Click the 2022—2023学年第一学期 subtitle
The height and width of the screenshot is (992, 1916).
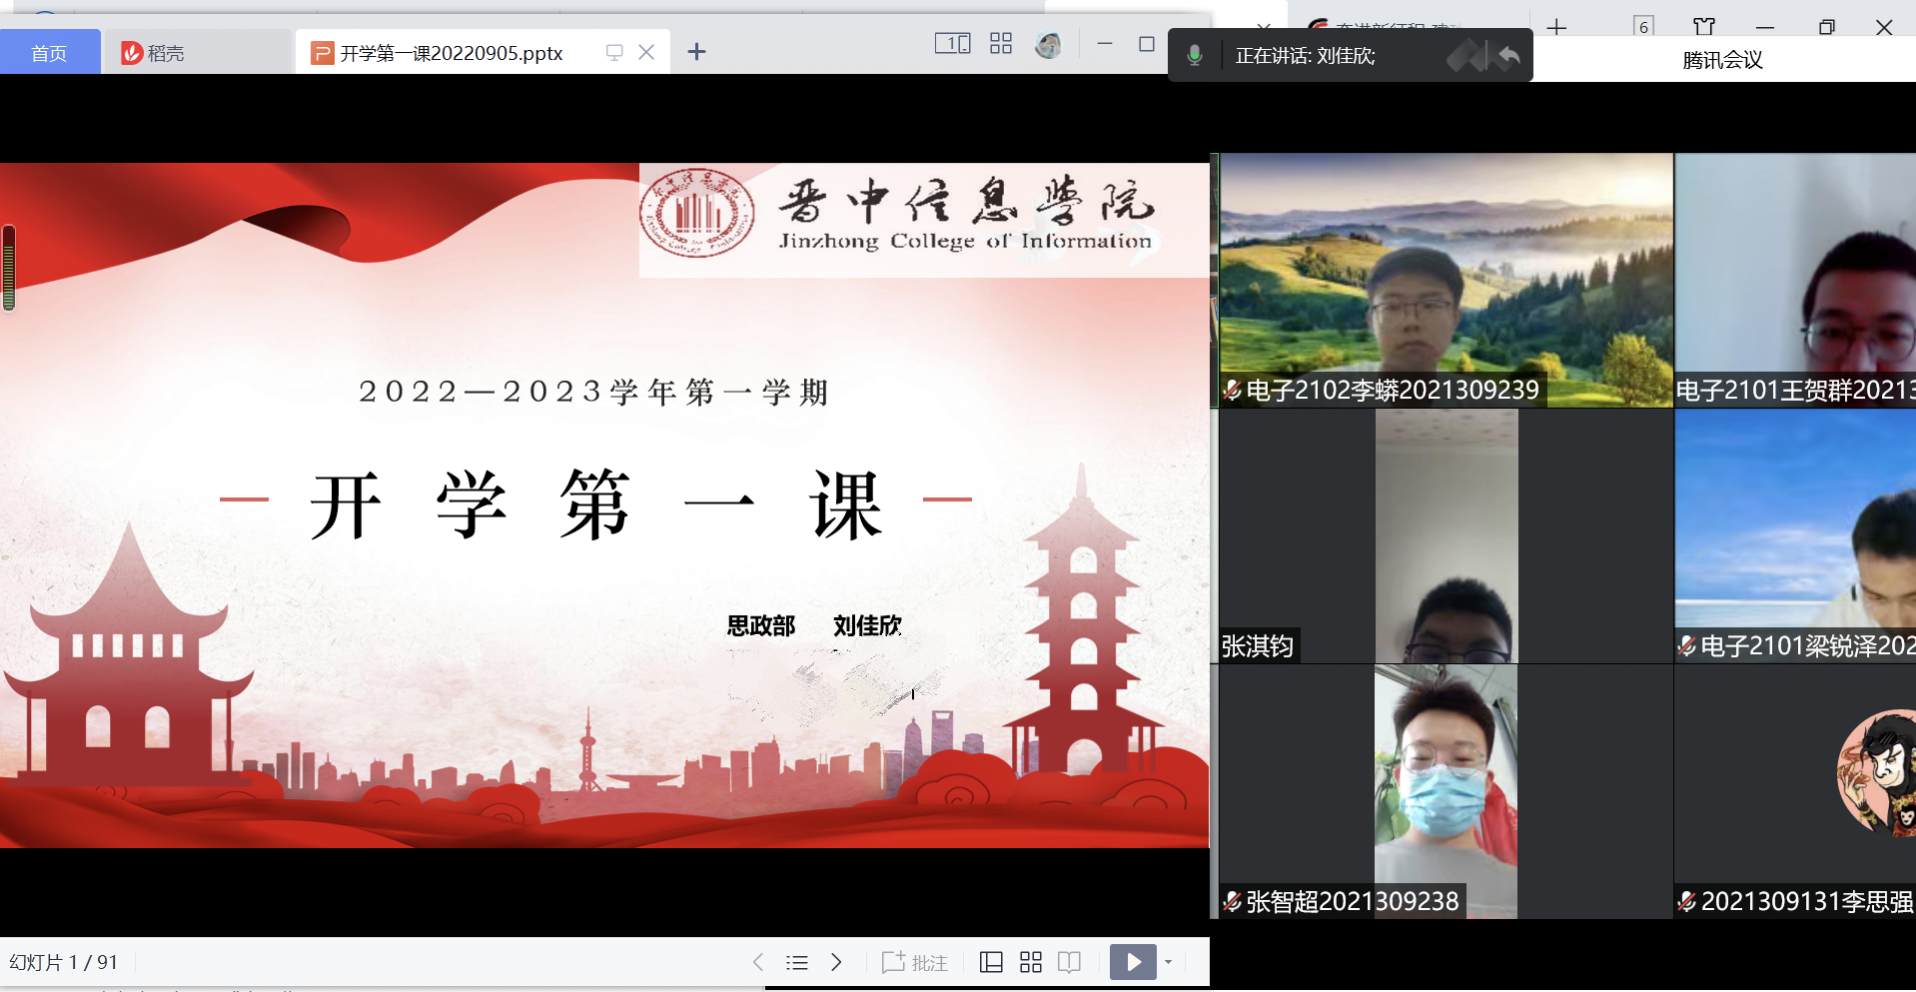click(x=594, y=392)
